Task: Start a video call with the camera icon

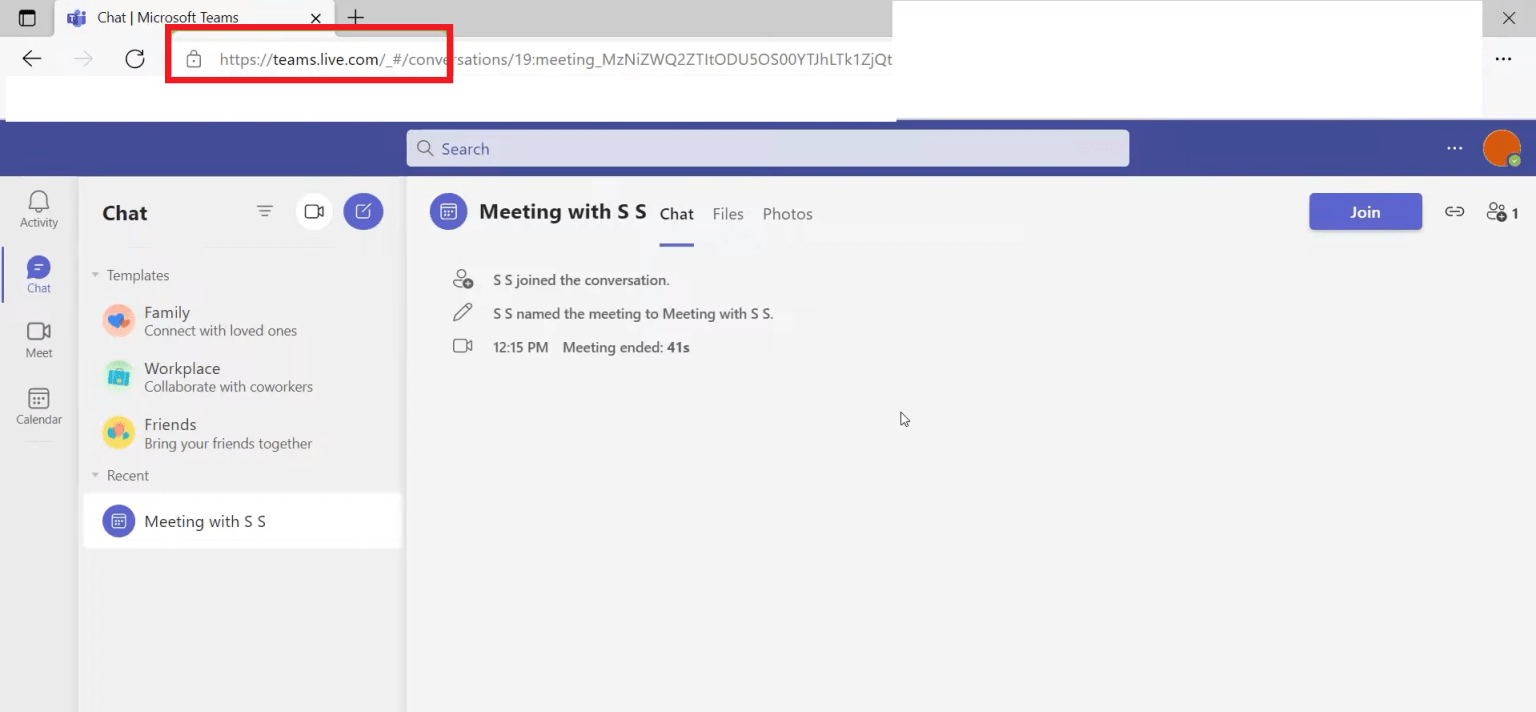Action: pos(314,211)
